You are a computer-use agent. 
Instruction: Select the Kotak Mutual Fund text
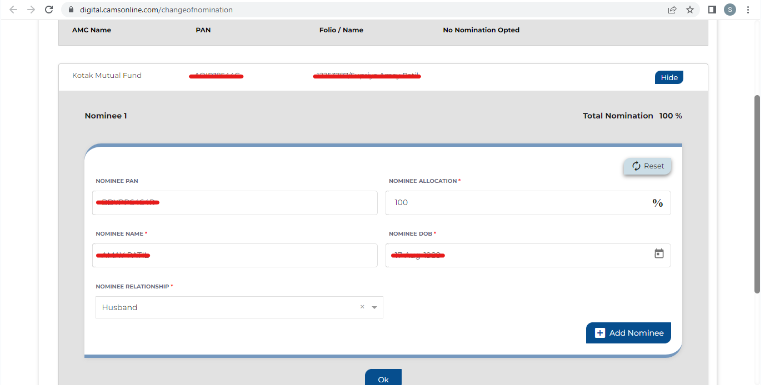tap(107, 75)
